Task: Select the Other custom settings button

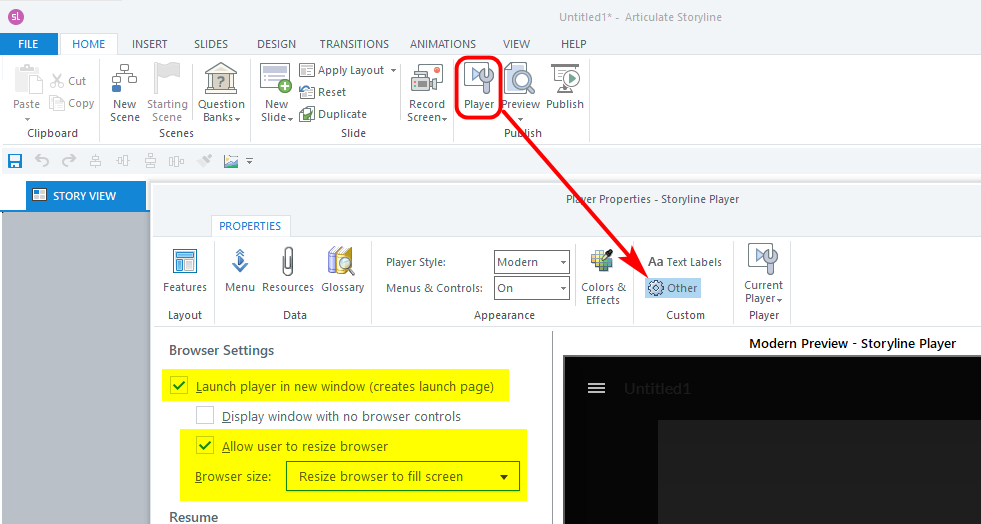Action: pos(673,288)
